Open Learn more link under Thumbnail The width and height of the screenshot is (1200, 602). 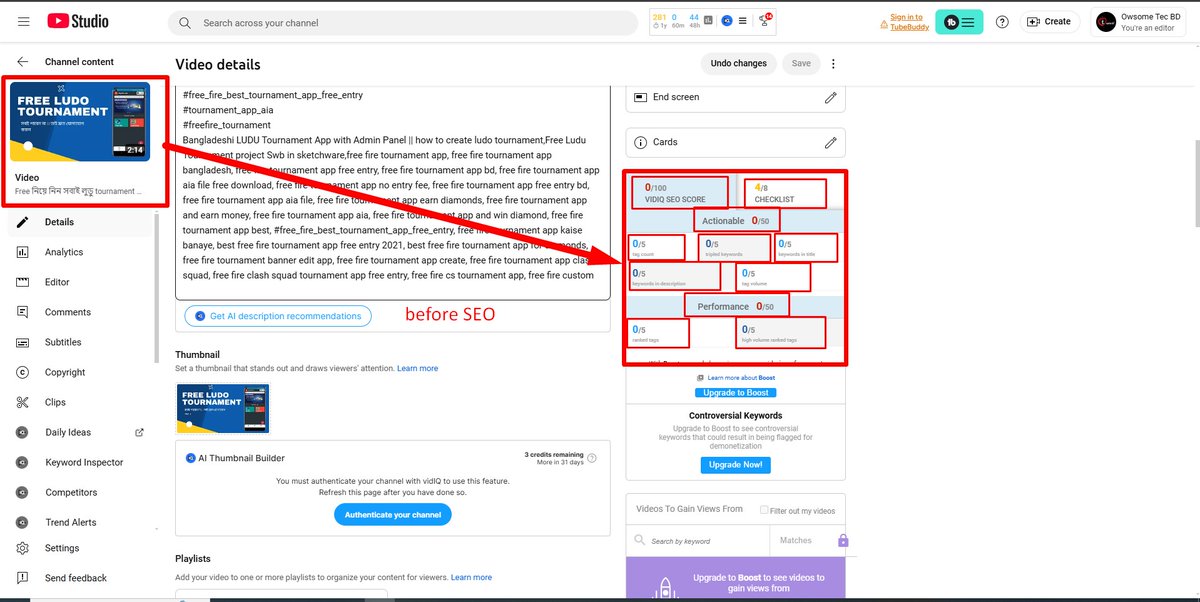pyautogui.click(x=417, y=368)
